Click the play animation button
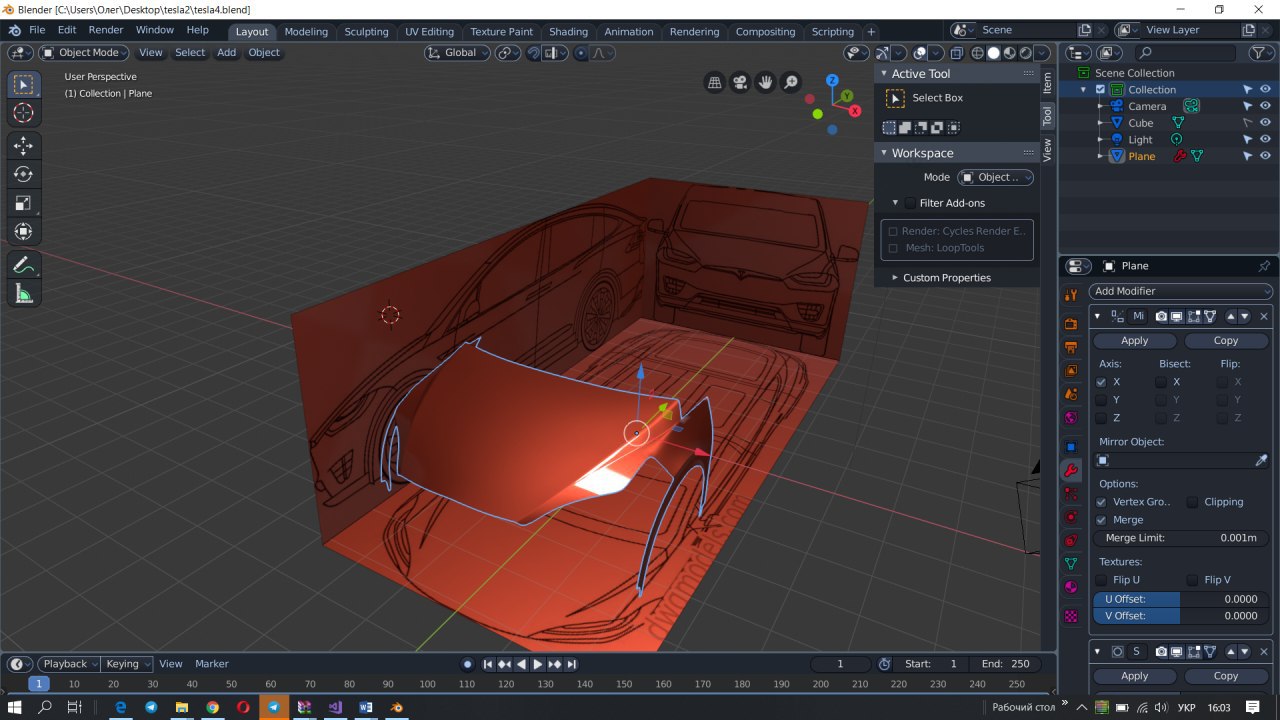1280x720 pixels. tap(538, 664)
